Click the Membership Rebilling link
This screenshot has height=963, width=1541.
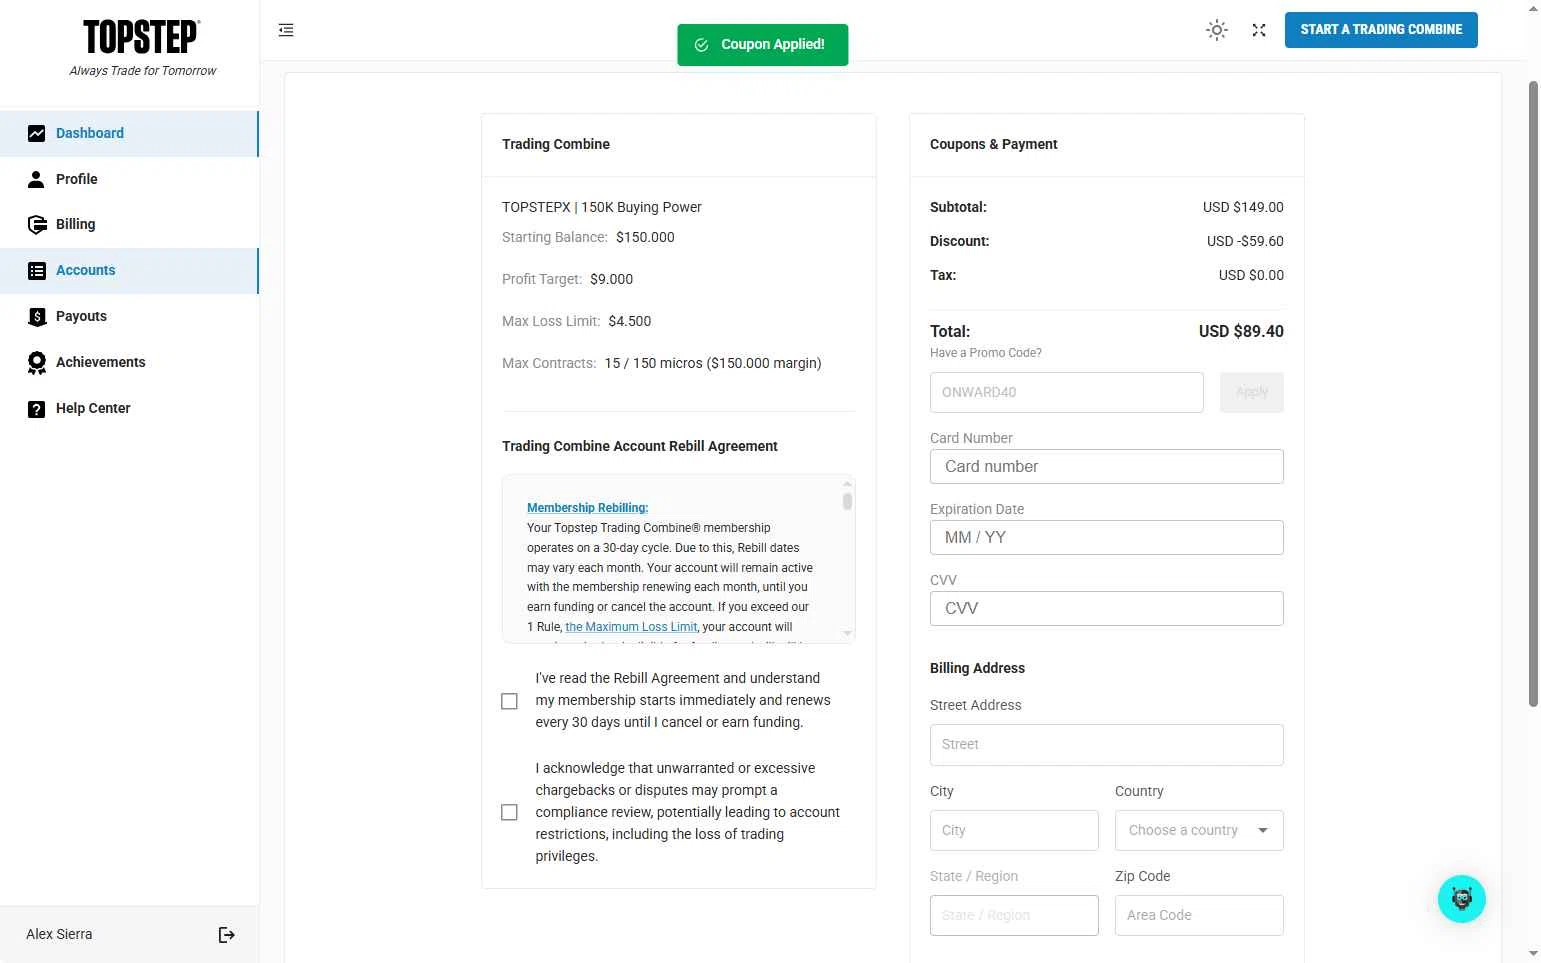coord(587,508)
